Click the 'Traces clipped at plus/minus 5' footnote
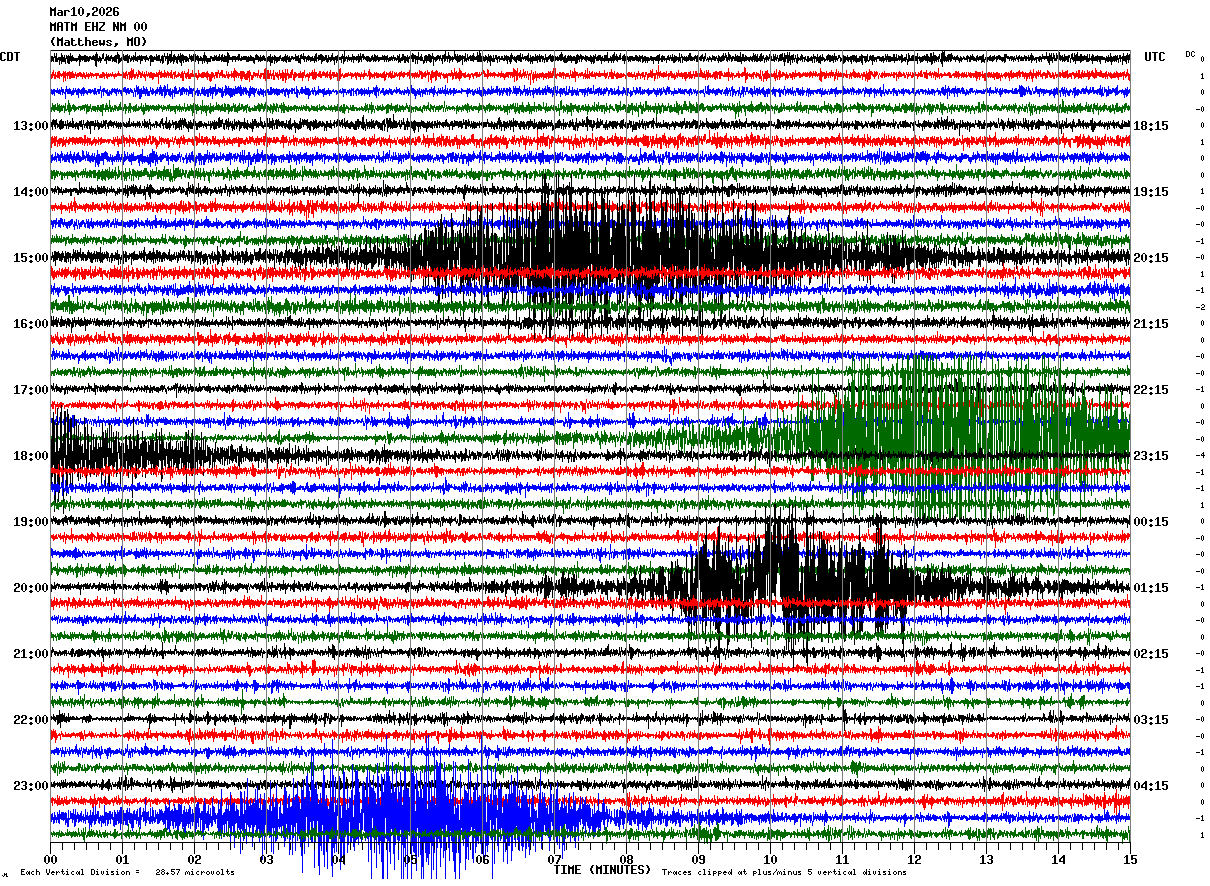The image size is (1210, 886). click(785, 873)
